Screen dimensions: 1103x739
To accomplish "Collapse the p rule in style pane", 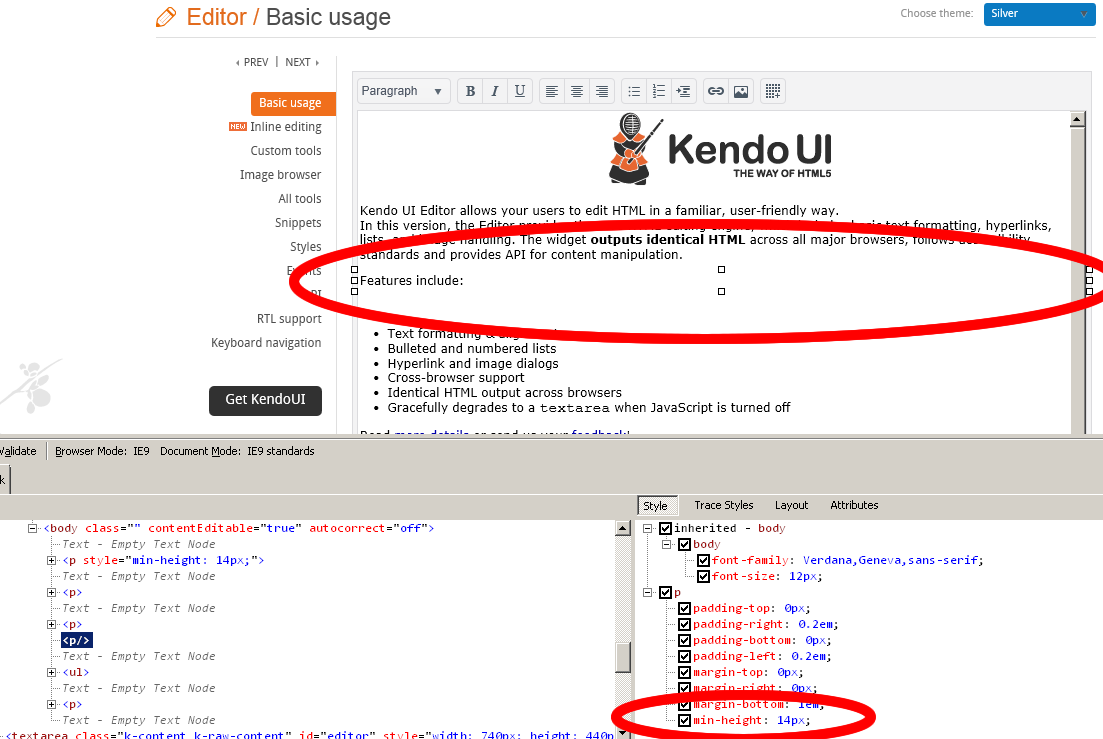I will [x=647, y=592].
